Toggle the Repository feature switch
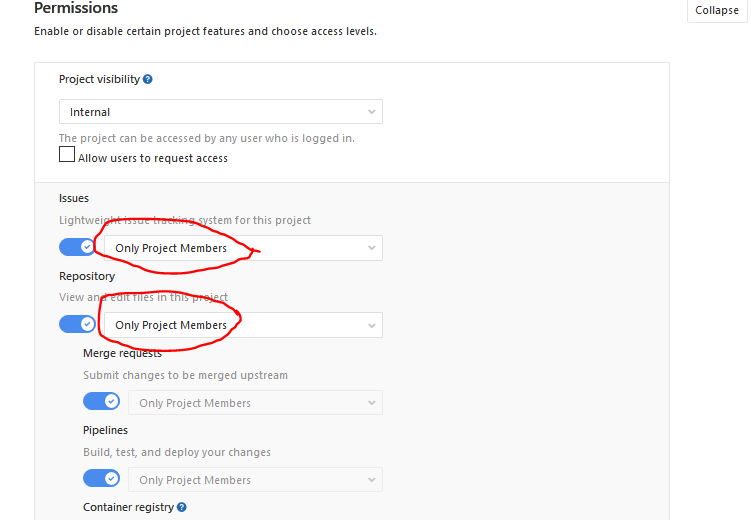 (x=77, y=324)
